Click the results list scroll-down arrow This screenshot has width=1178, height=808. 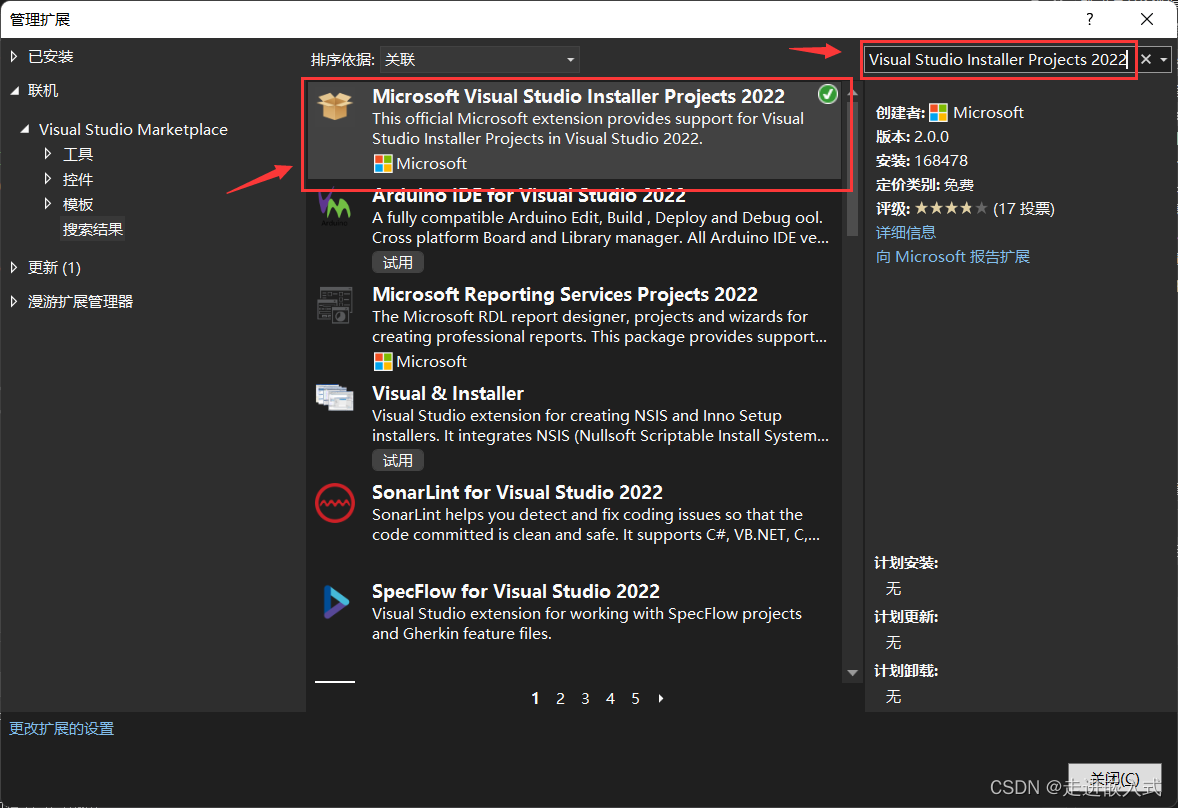tap(852, 673)
